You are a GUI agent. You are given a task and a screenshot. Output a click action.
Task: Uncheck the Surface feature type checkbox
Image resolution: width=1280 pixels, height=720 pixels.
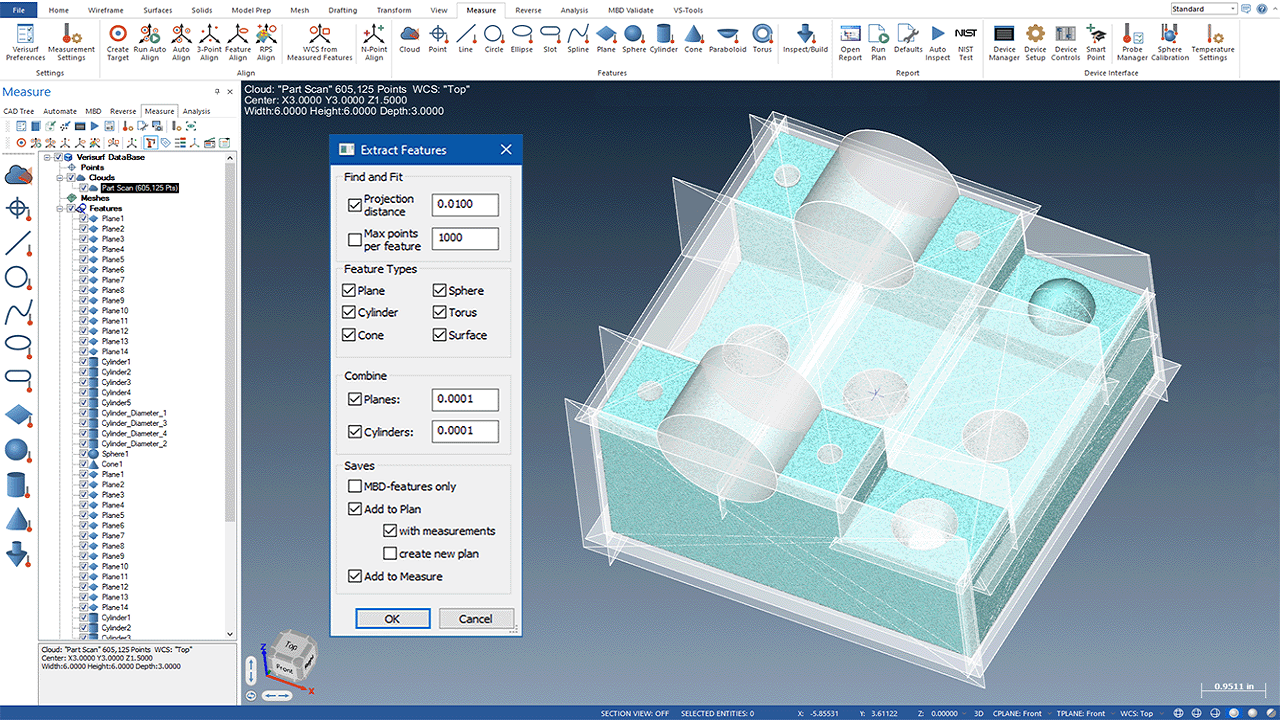click(x=440, y=335)
